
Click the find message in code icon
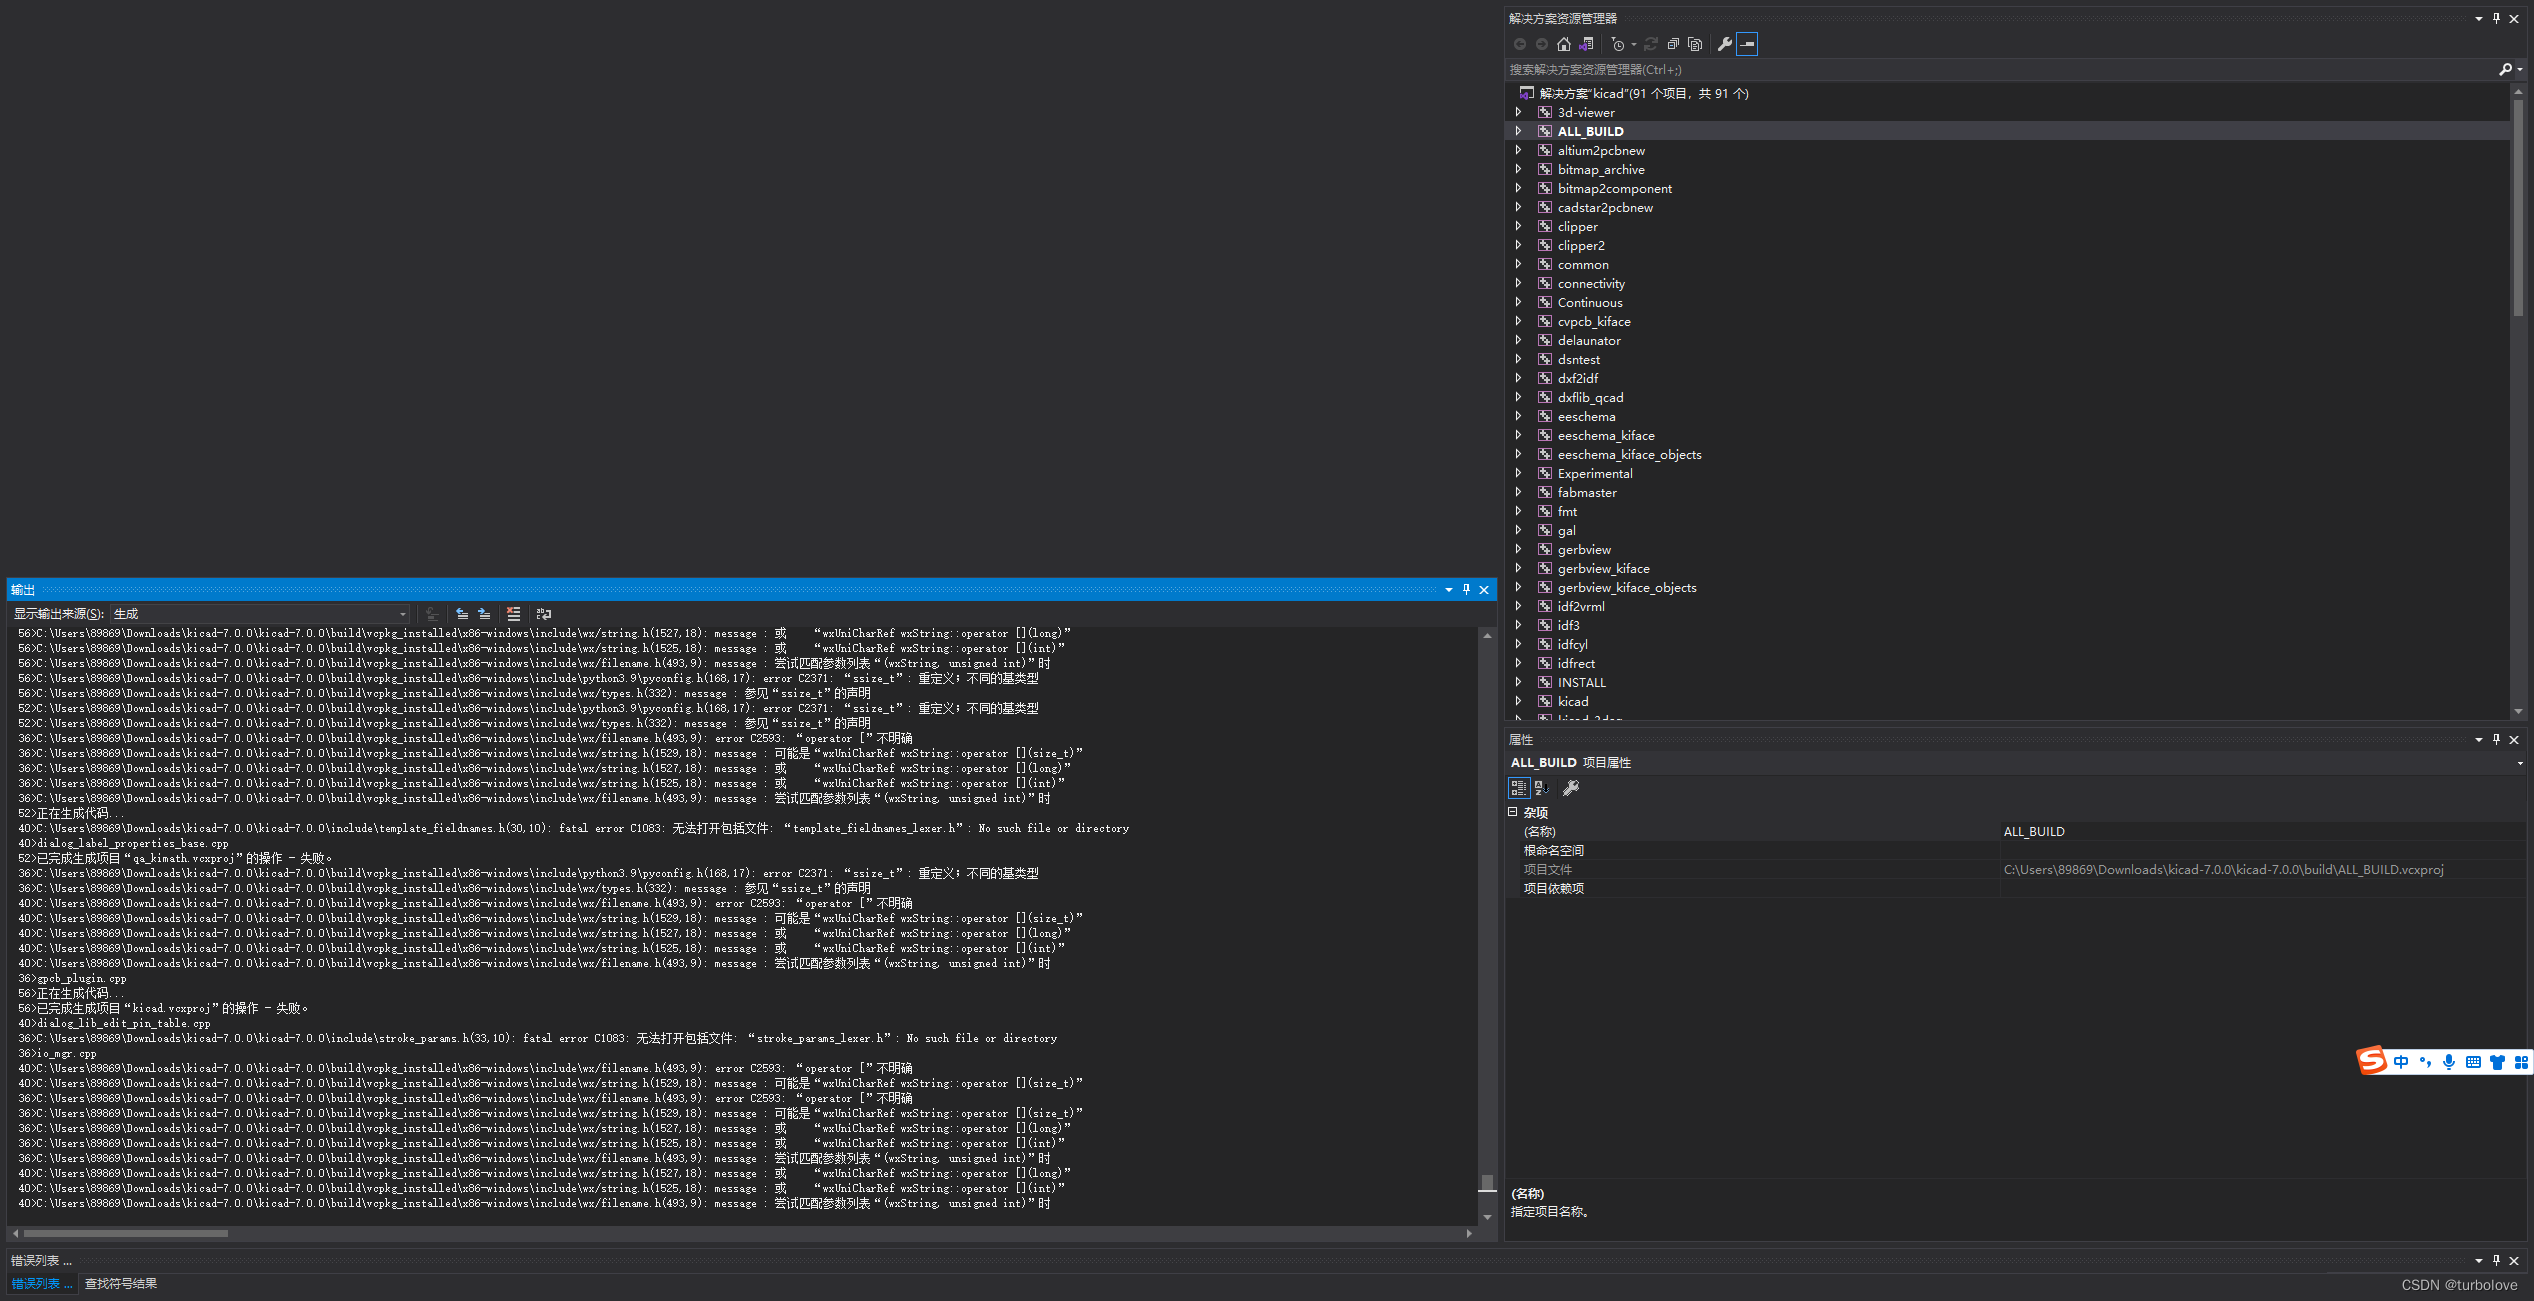click(x=432, y=614)
